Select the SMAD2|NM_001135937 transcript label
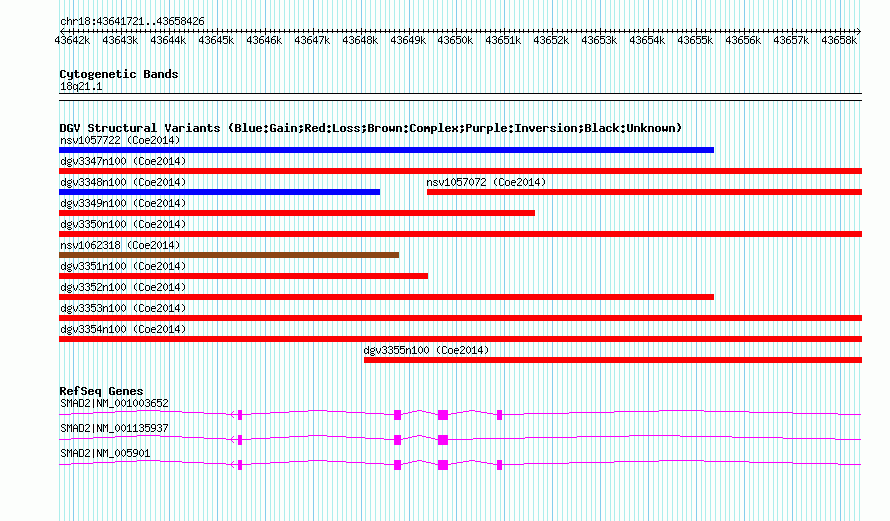 [114, 428]
